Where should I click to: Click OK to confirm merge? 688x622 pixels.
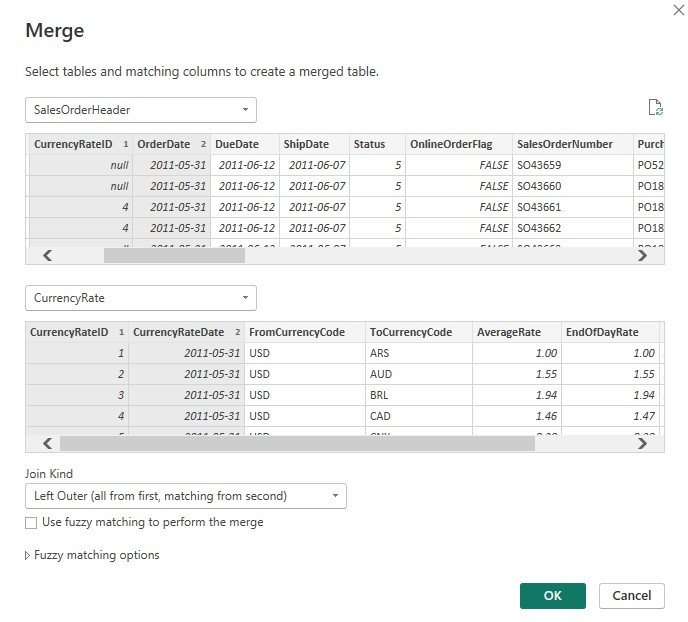pos(552,595)
